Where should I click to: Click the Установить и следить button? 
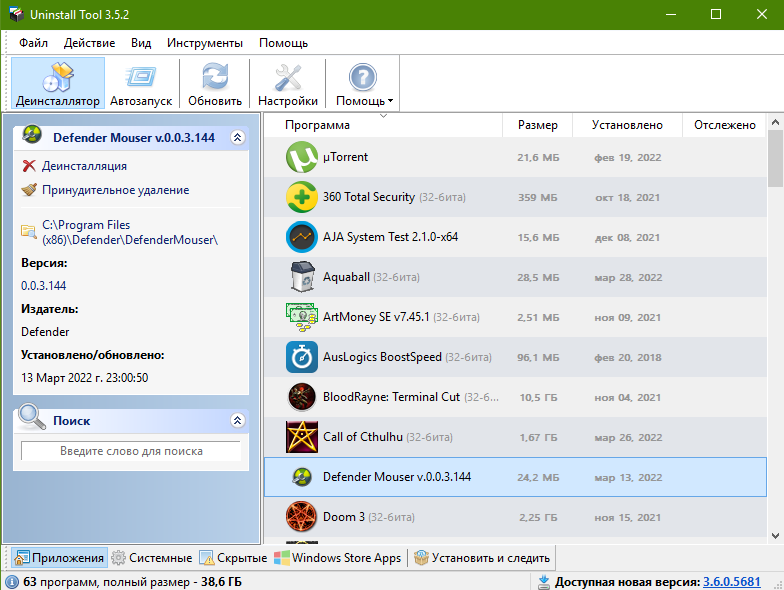[482, 558]
